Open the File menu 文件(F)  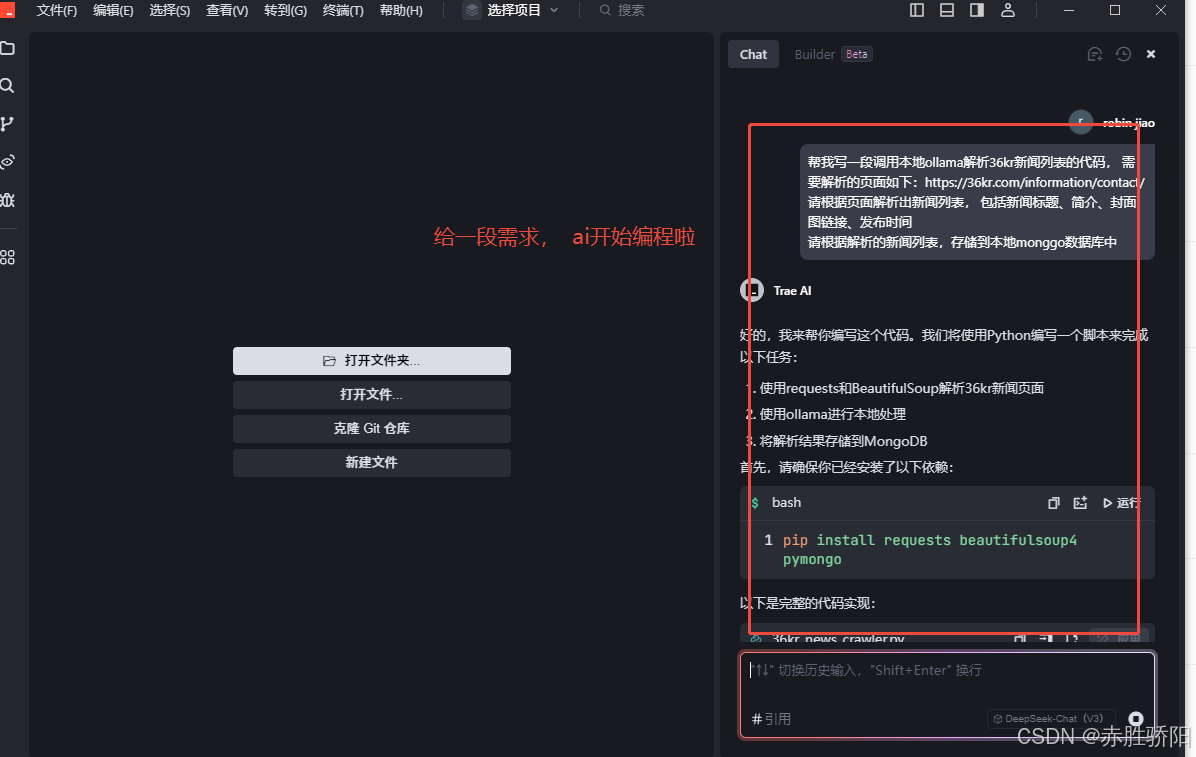pyautogui.click(x=56, y=11)
